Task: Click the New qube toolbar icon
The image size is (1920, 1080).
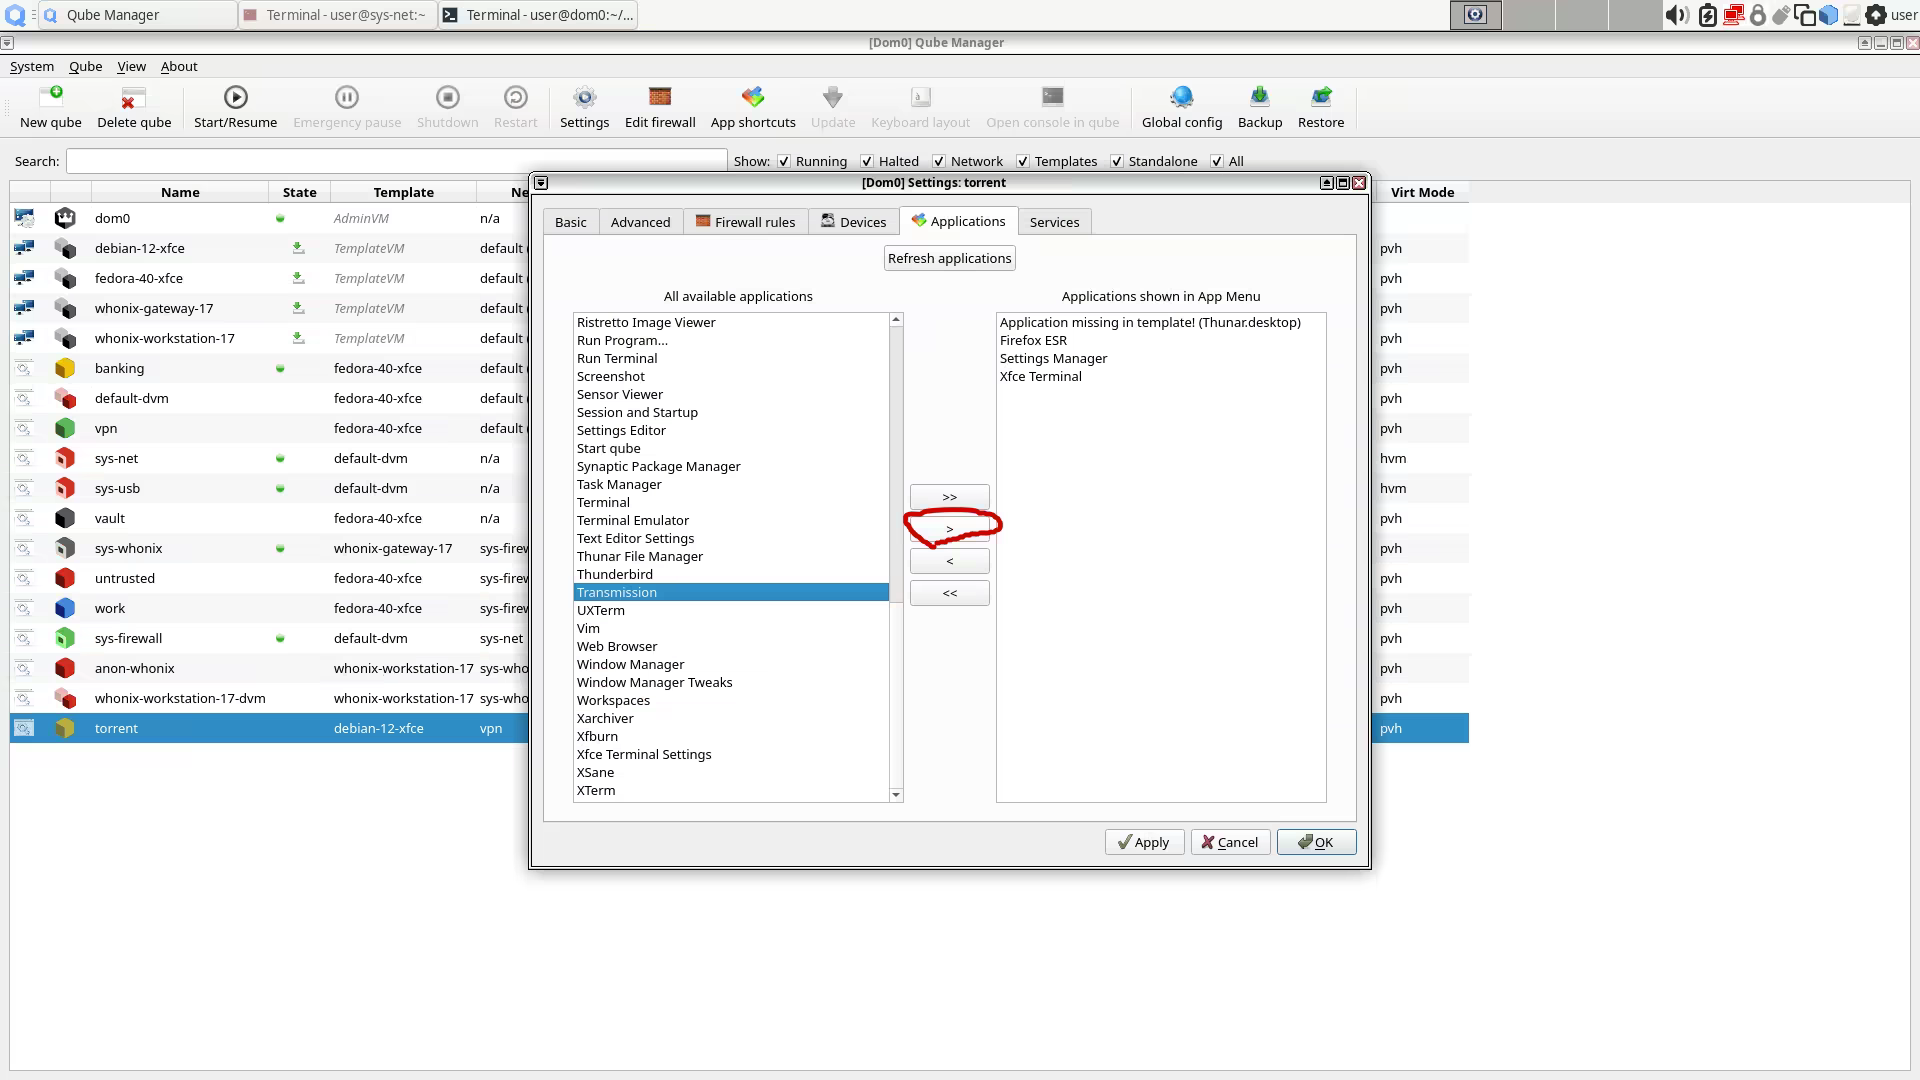Action: coord(51,97)
